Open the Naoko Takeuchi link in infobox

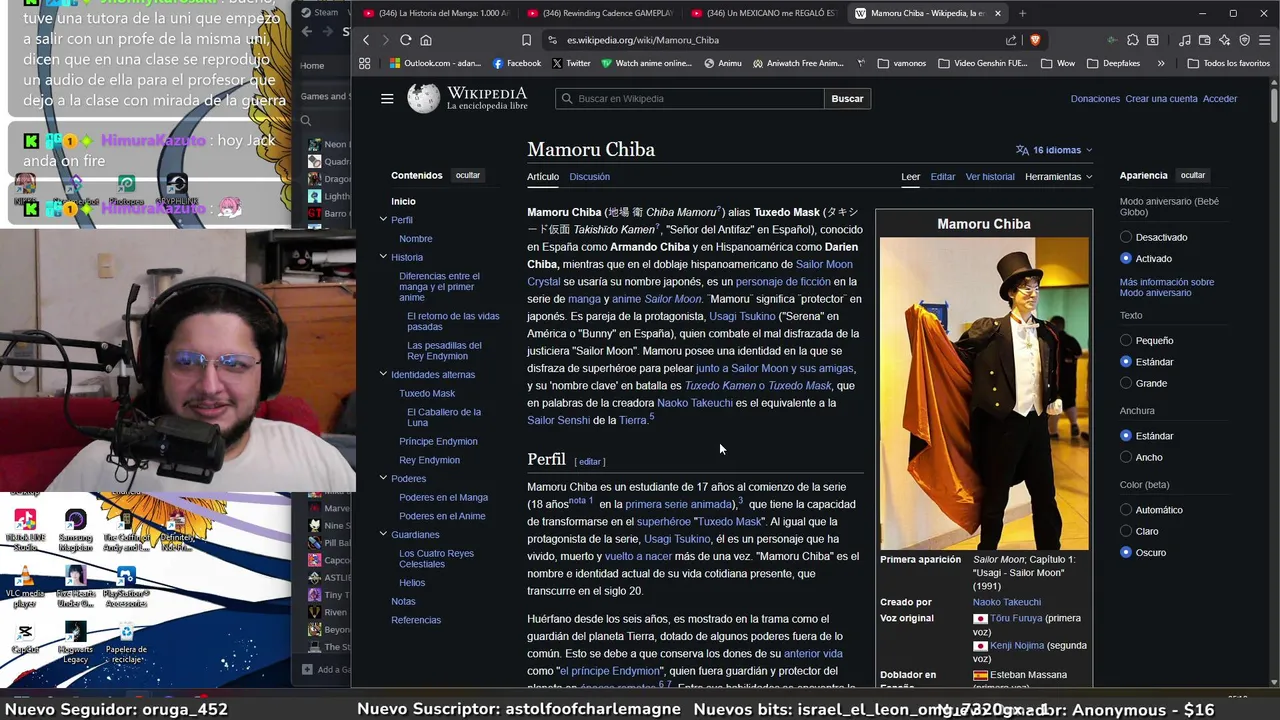point(1007,602)
